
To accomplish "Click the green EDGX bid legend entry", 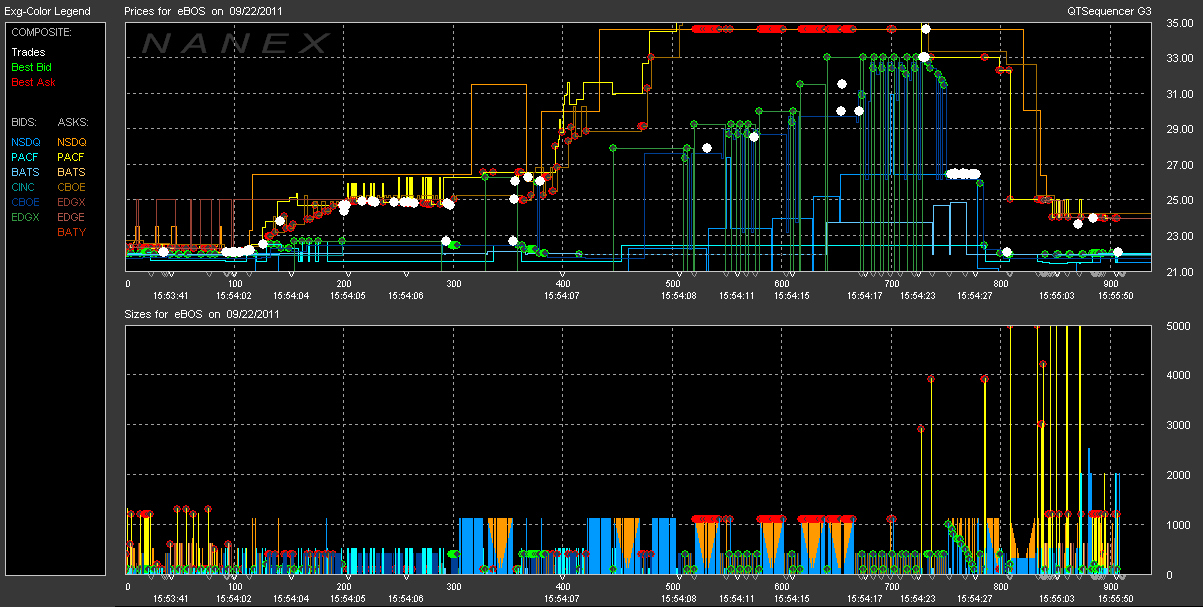I will (27, 217).
